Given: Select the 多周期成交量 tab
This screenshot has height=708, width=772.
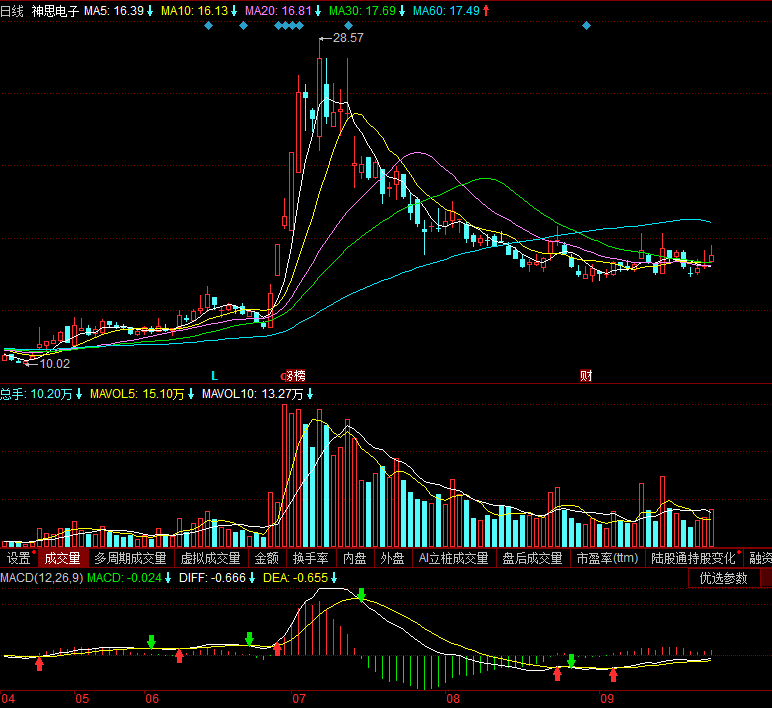Looking at the screenshot, I should coord(131,559).
